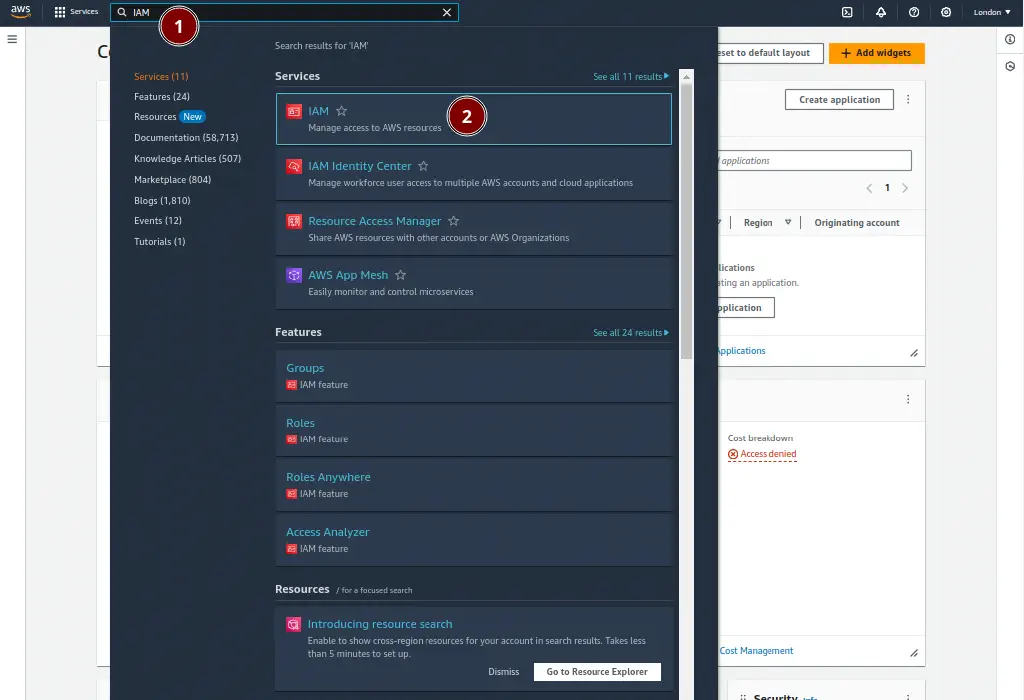Click the AWS App Mesh purple icon
Screen dimensions: 1024x700
click(294, 275)
